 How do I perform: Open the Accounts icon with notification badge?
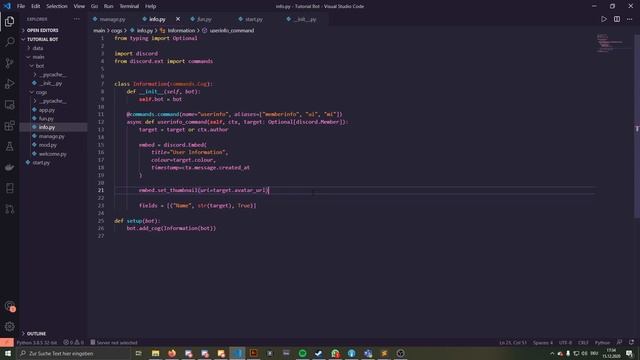(x=9, y=306)
